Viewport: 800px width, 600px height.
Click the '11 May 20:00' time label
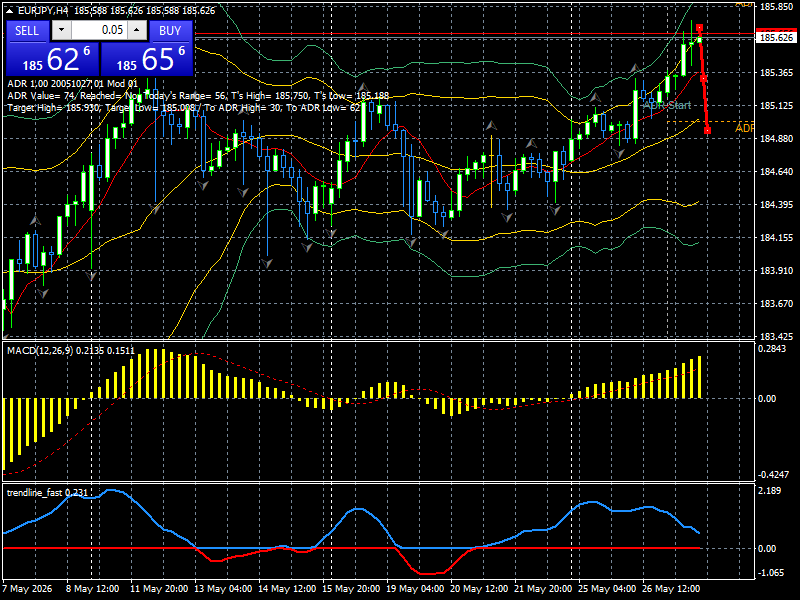(159, 589)
